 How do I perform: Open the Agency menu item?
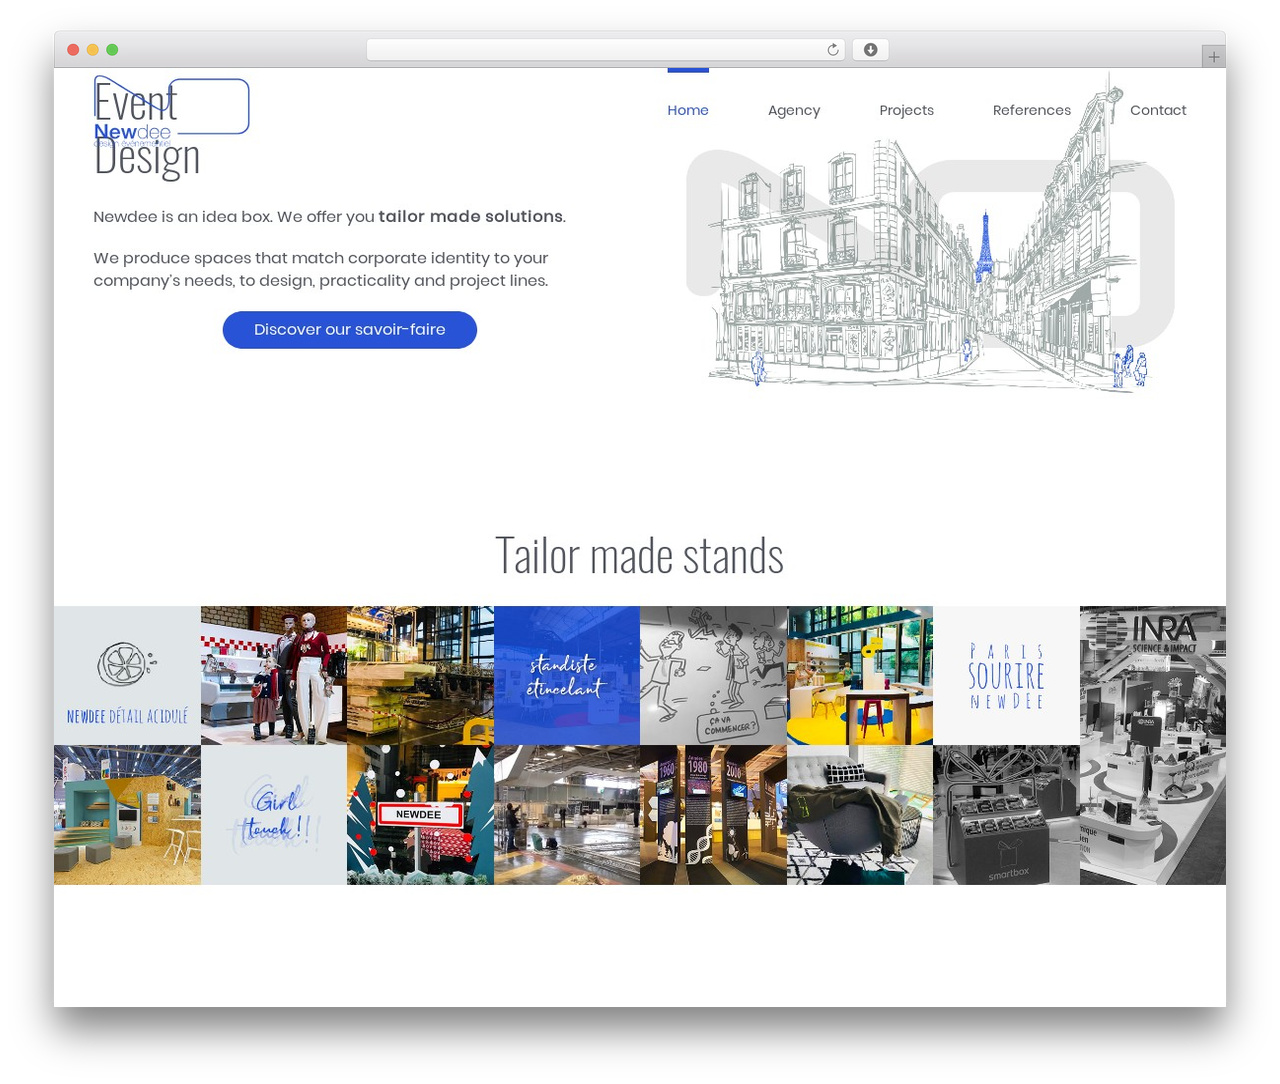coord(794,110)
